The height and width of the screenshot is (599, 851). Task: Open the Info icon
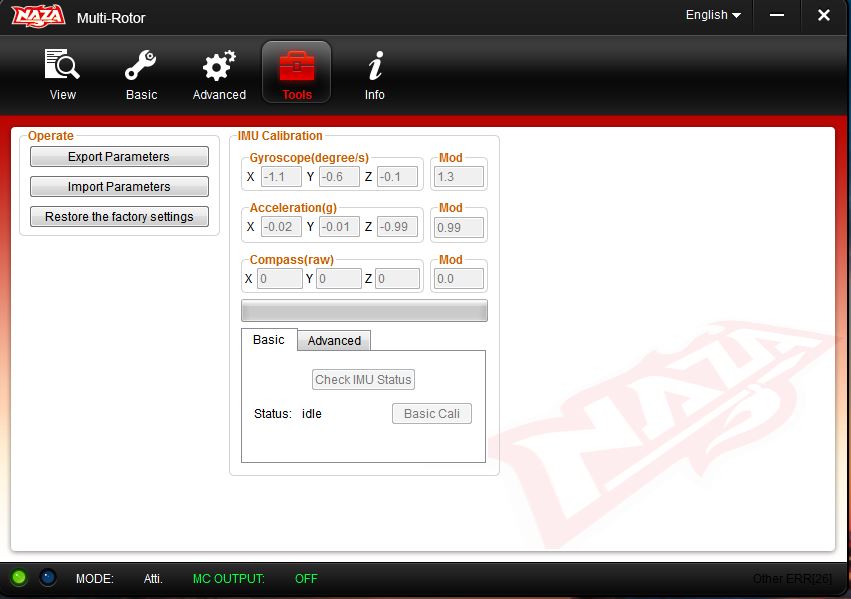pyautogui.click(x=375, y=67)
